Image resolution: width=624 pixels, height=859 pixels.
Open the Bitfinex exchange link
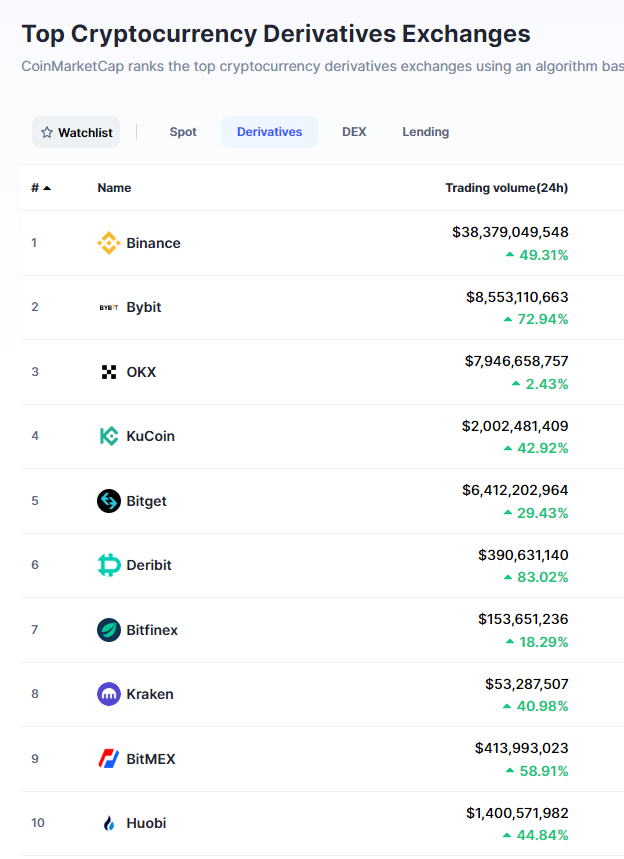pyautogui.click(x=152, y=630)
